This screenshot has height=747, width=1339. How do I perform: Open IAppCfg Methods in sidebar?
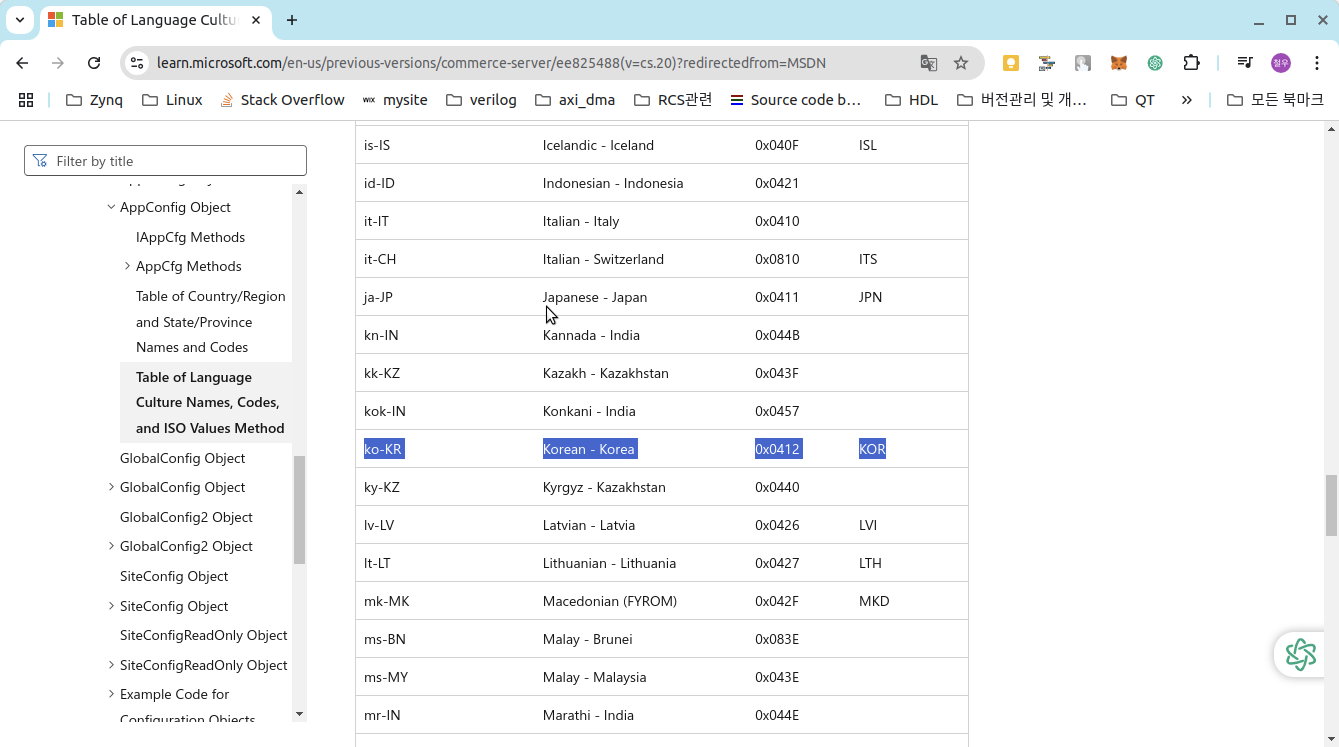click(x=190, y=237)
